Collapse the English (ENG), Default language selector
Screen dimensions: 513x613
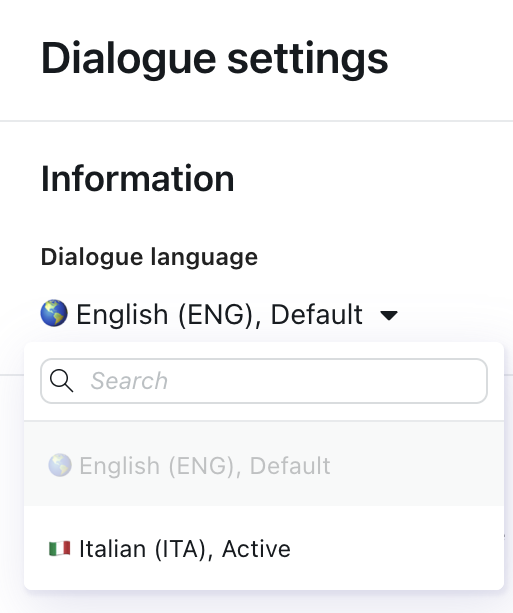(x=219, y=314)
